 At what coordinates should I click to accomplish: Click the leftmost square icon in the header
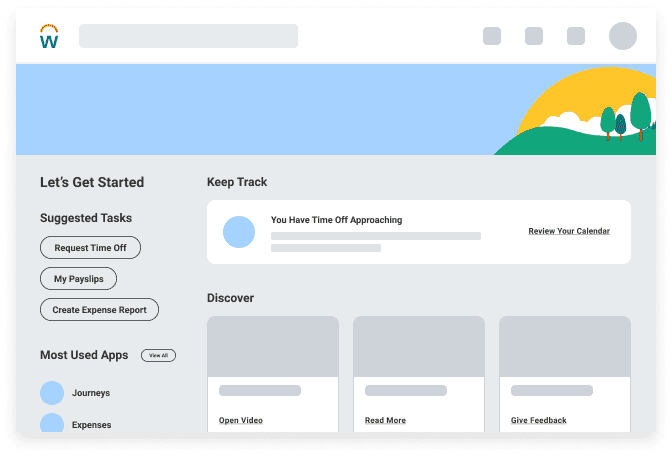pos(492,36)
